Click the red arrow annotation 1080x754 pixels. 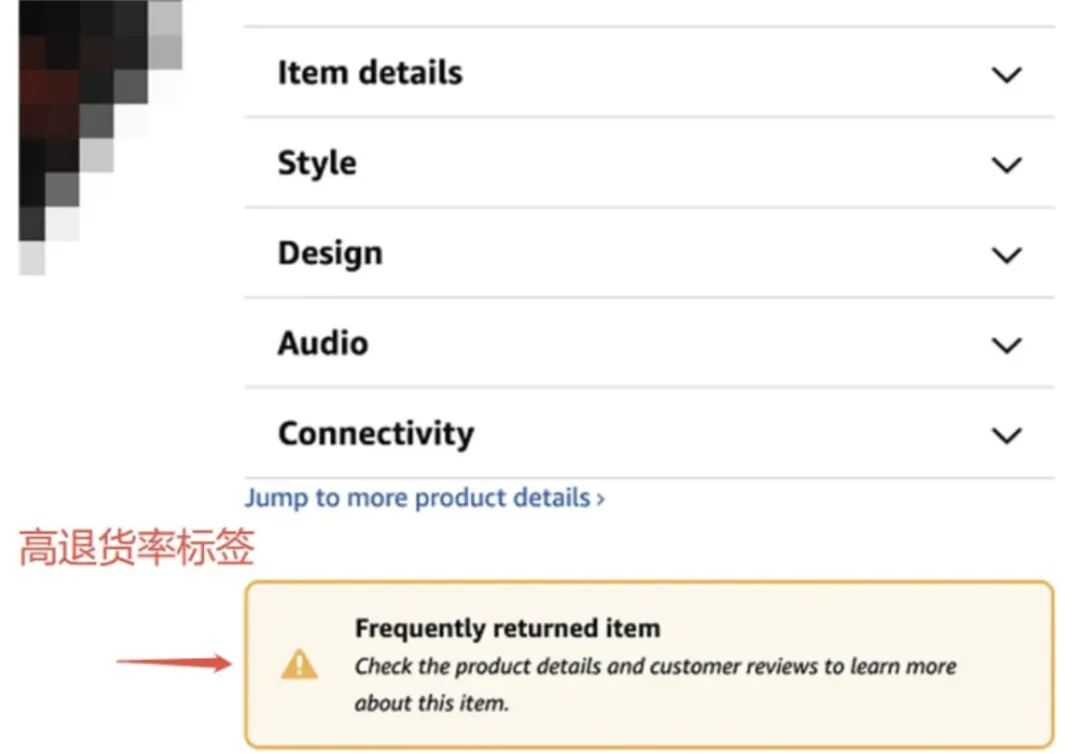click(174, 661)
